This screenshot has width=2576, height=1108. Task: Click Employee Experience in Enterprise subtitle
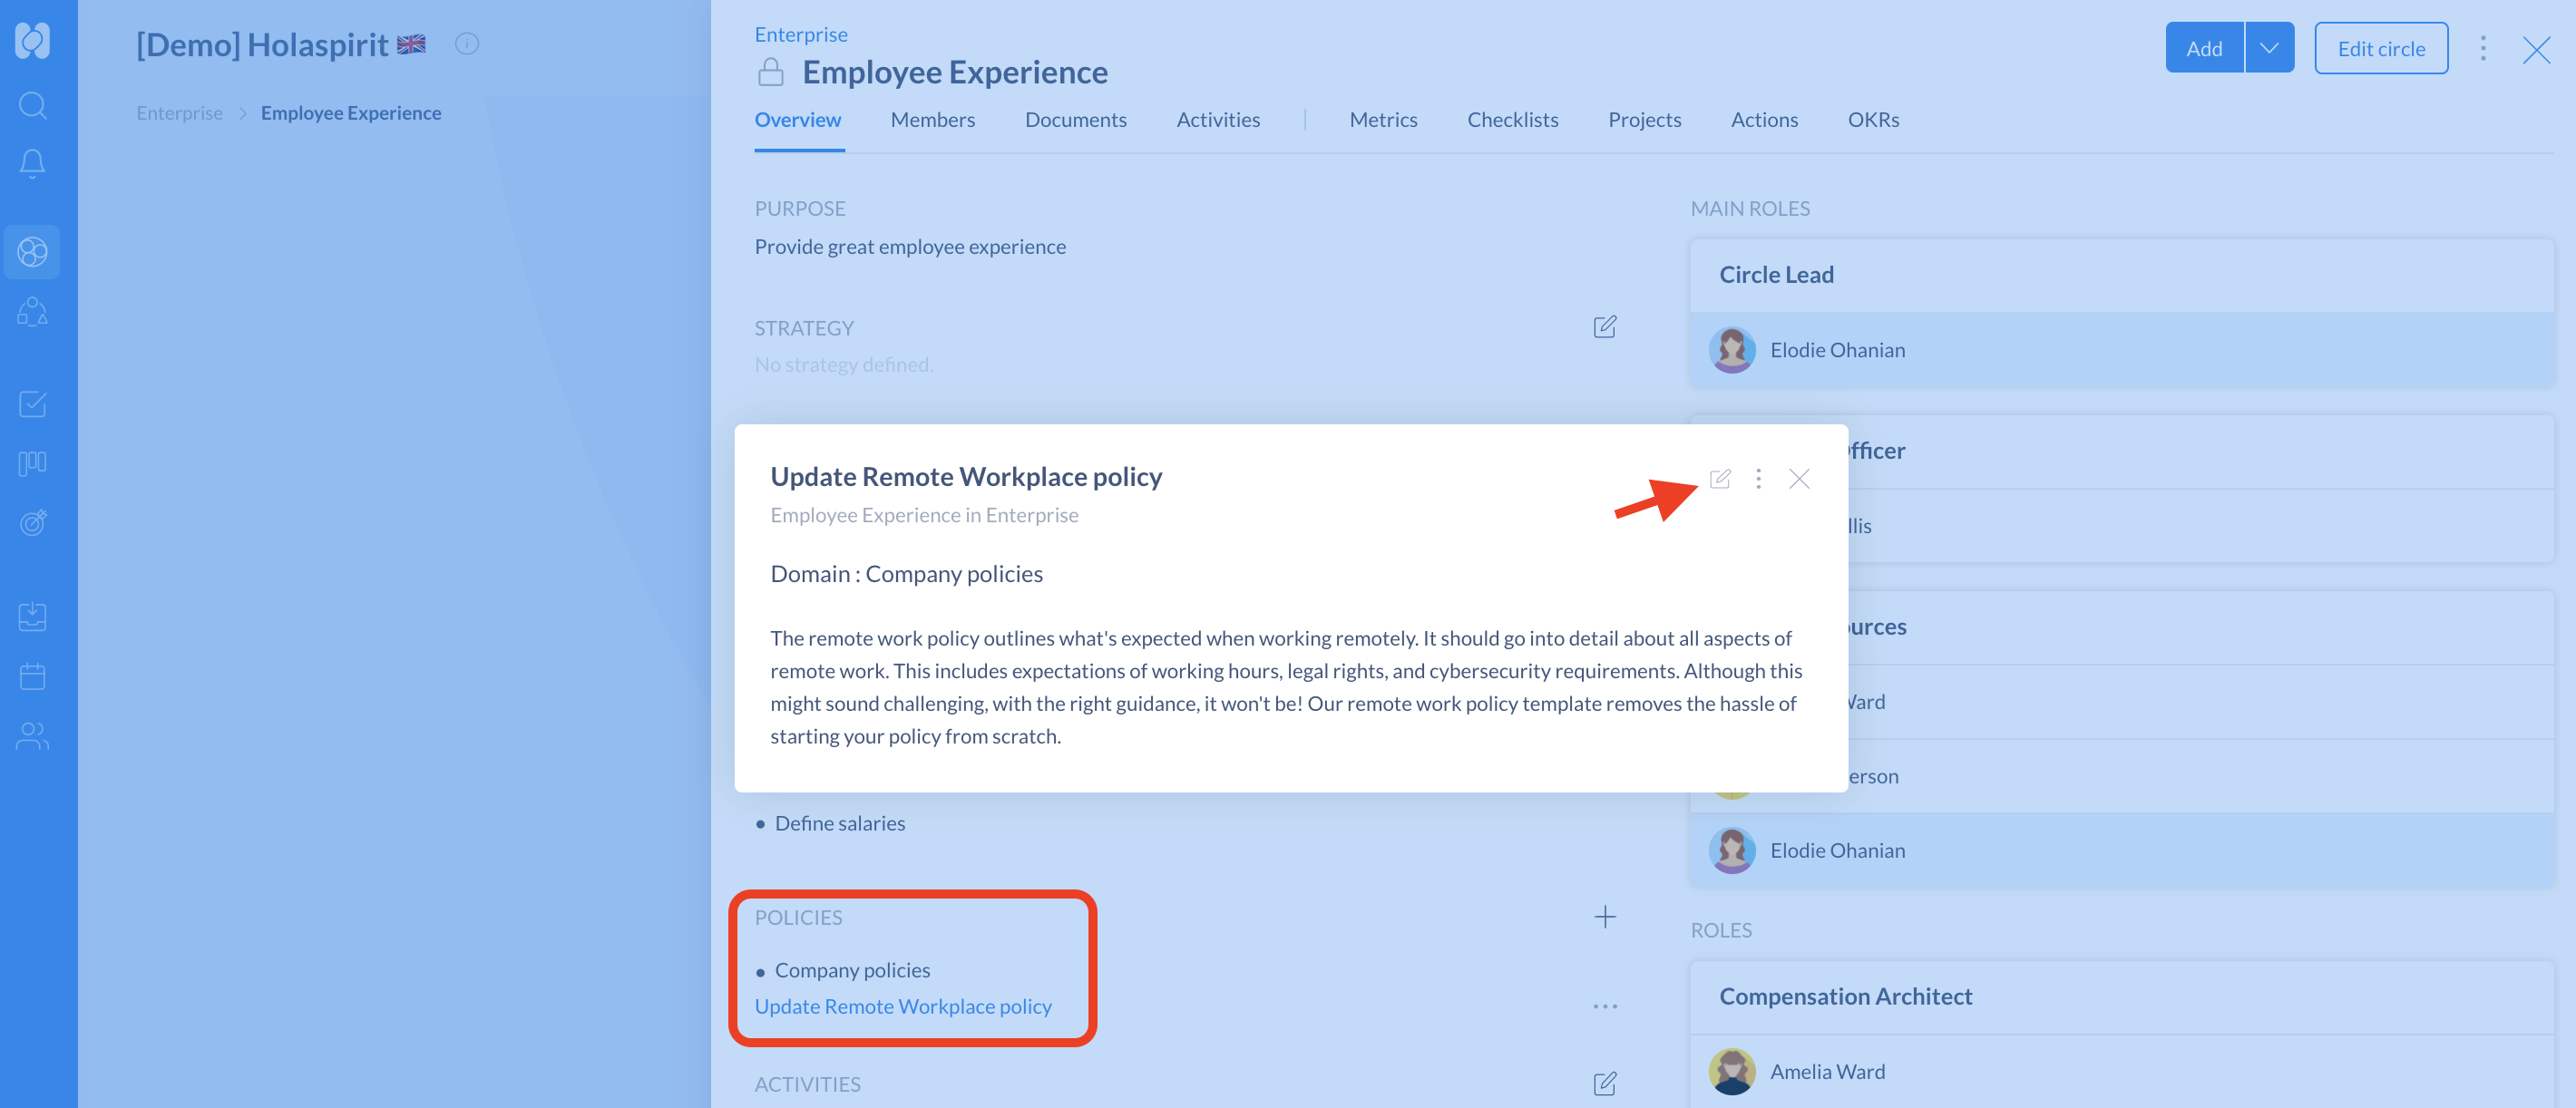pyautogui.click(x=924, y=515)
